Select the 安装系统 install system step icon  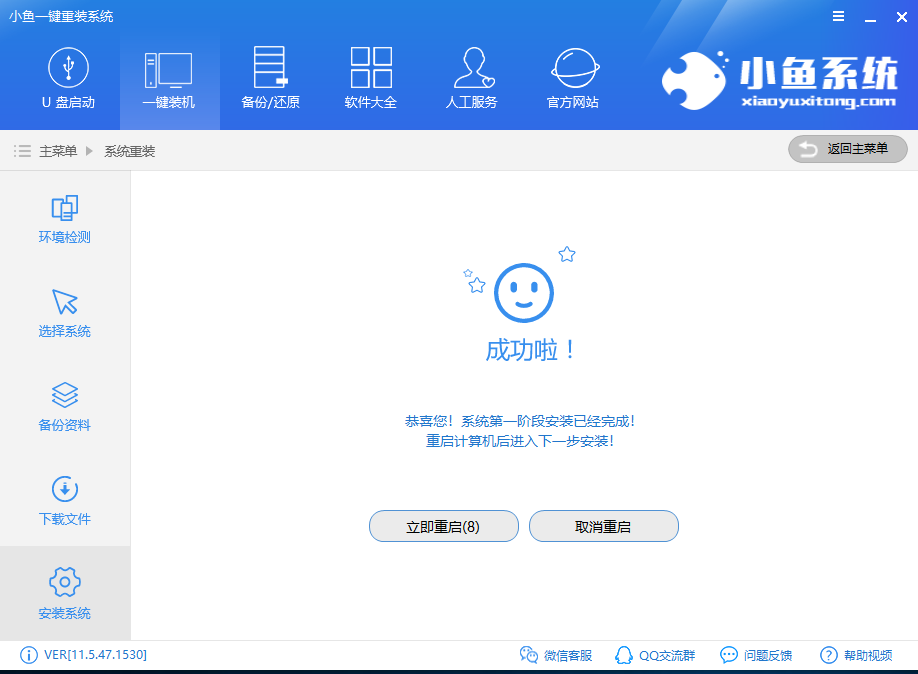pyautogui.click(x=64, y=593)
